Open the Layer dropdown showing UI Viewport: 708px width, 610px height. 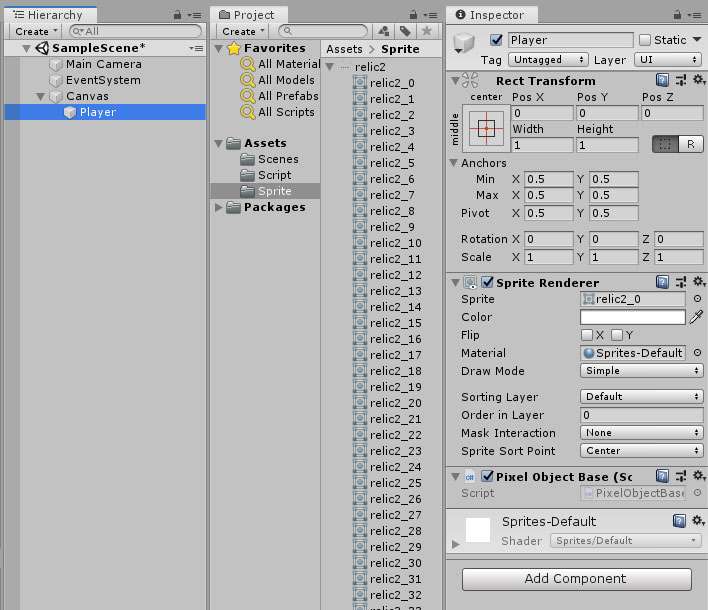[x=668, y=60]
